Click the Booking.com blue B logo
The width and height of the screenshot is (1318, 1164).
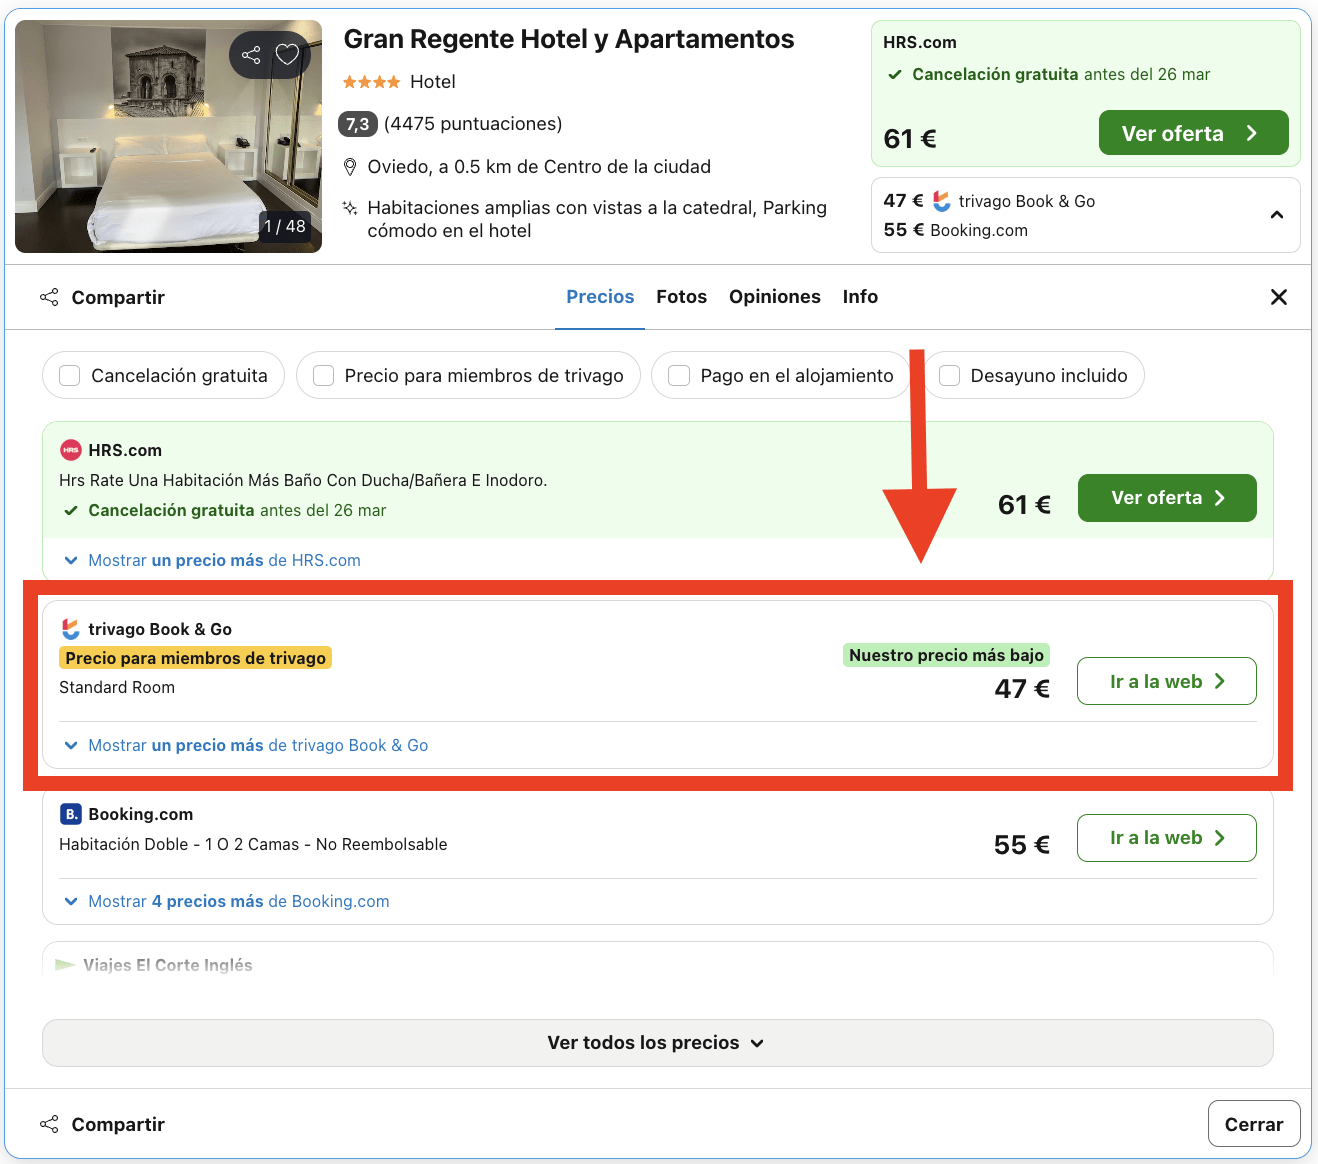(x=70, y=814)
